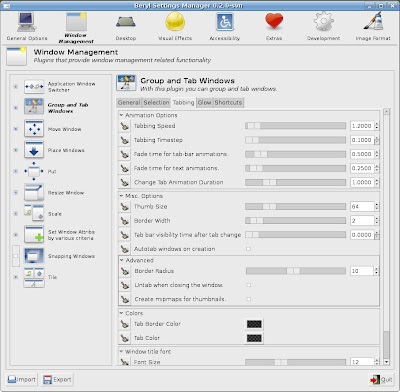Enable Snapping Windows plugin checkbox
Image resolution: width=400 pixels, height=392 pixels.
pos(15,256)
